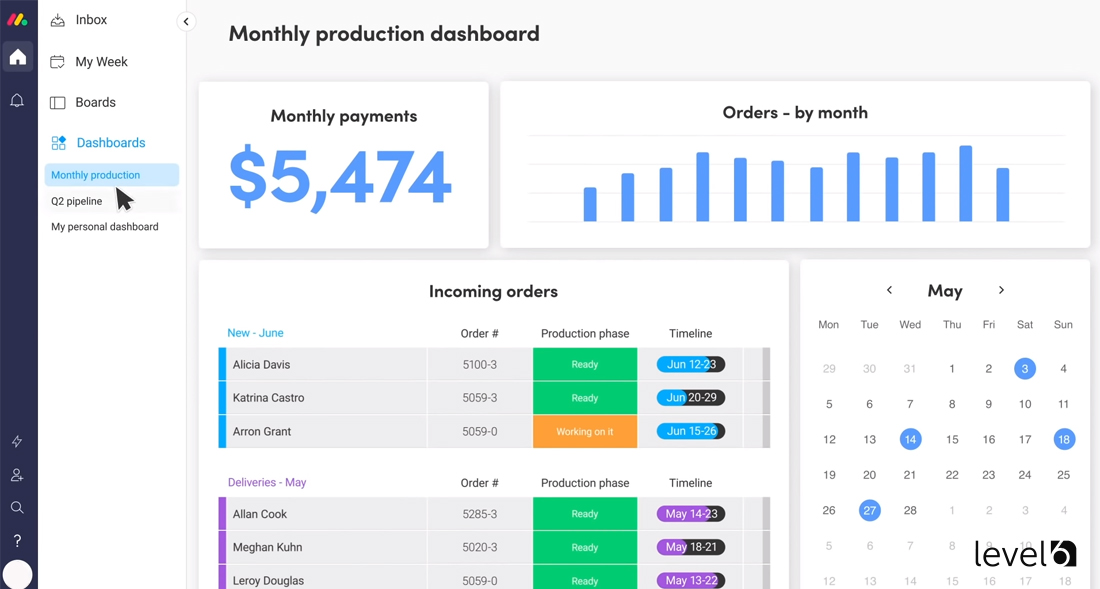Open the monday.com home icon
The height and width of the screenshot is (589, 1100).
17,57
